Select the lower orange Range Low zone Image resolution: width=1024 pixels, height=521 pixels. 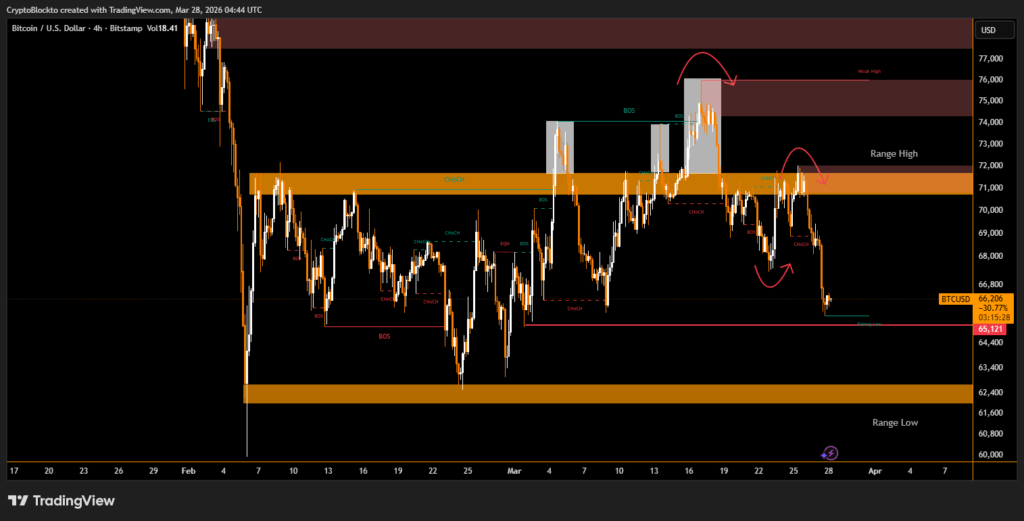coord(600,394)
